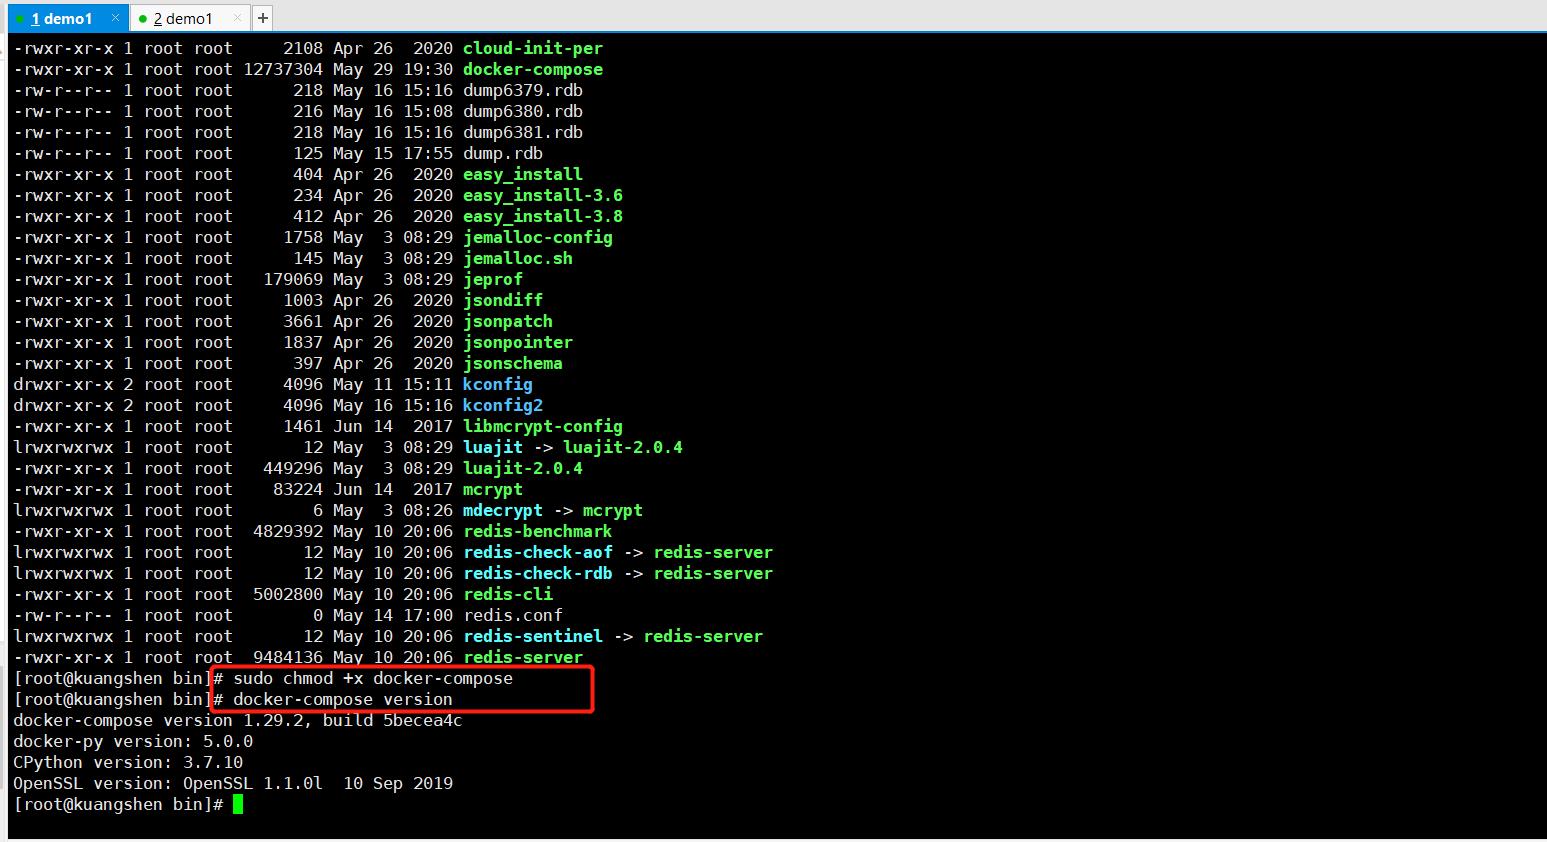Click the "mcrypt" link target on the mdecrypt row
The image size is (1547, 842).
click(613, 510)
